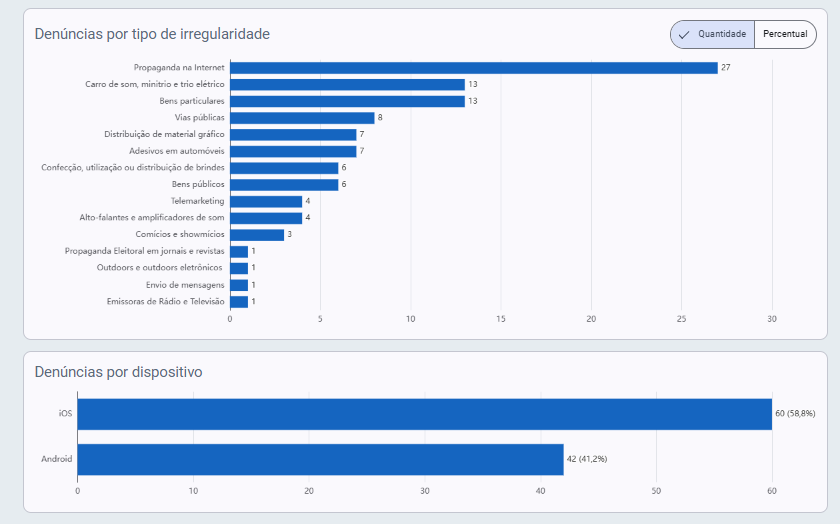Viewport: 840px width, 524px height.
Task: Switch chart to Percentual view
Action: tap(785, 34)
